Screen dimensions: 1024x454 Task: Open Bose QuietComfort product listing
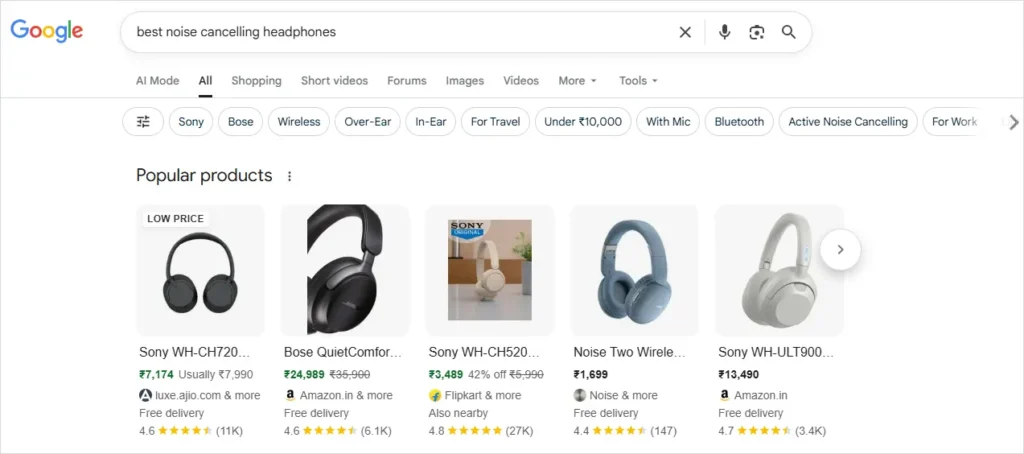pos(343,352)
